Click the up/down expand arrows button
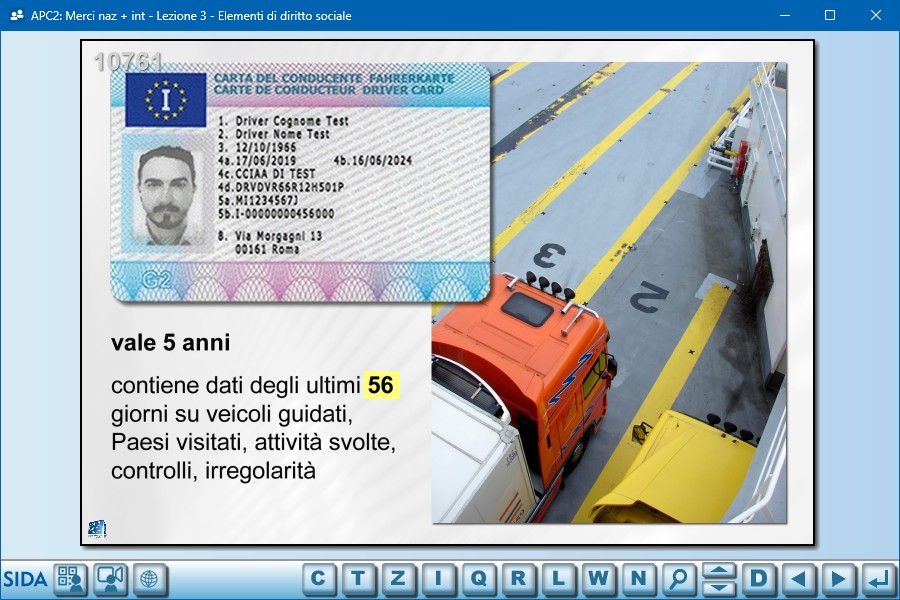The height and width of the screenshot is (600, 900). (719, 578)
